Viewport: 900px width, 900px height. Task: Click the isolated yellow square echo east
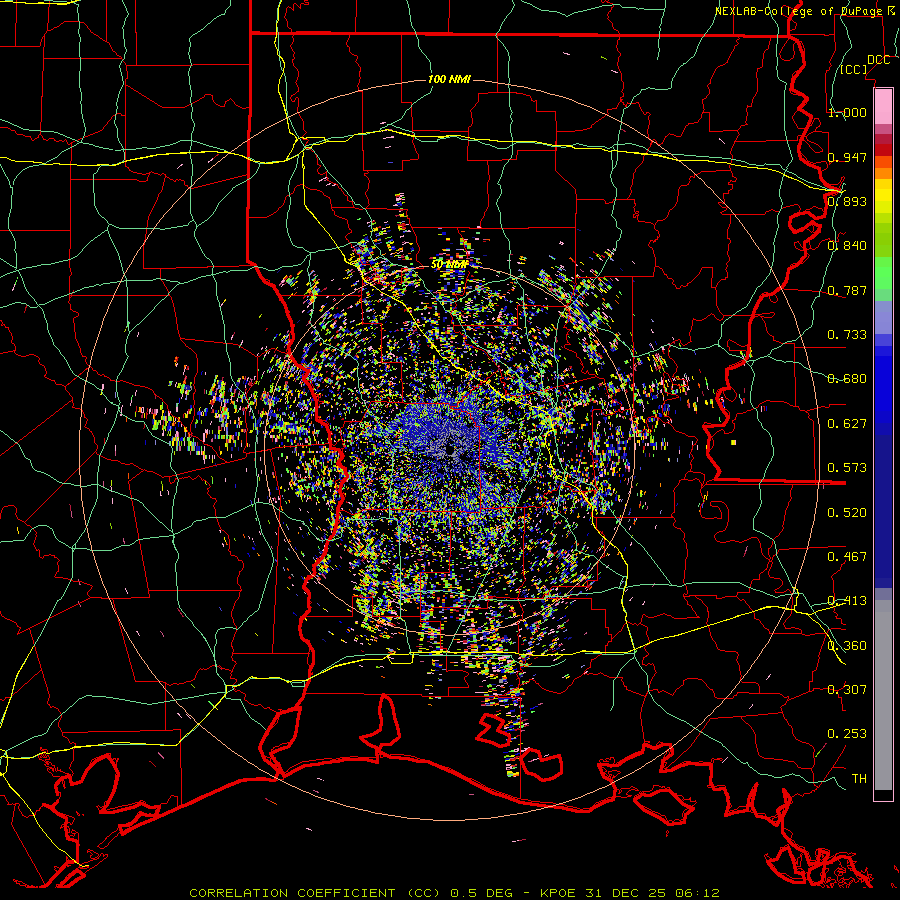pyautogui.click(x=734, y=443)
